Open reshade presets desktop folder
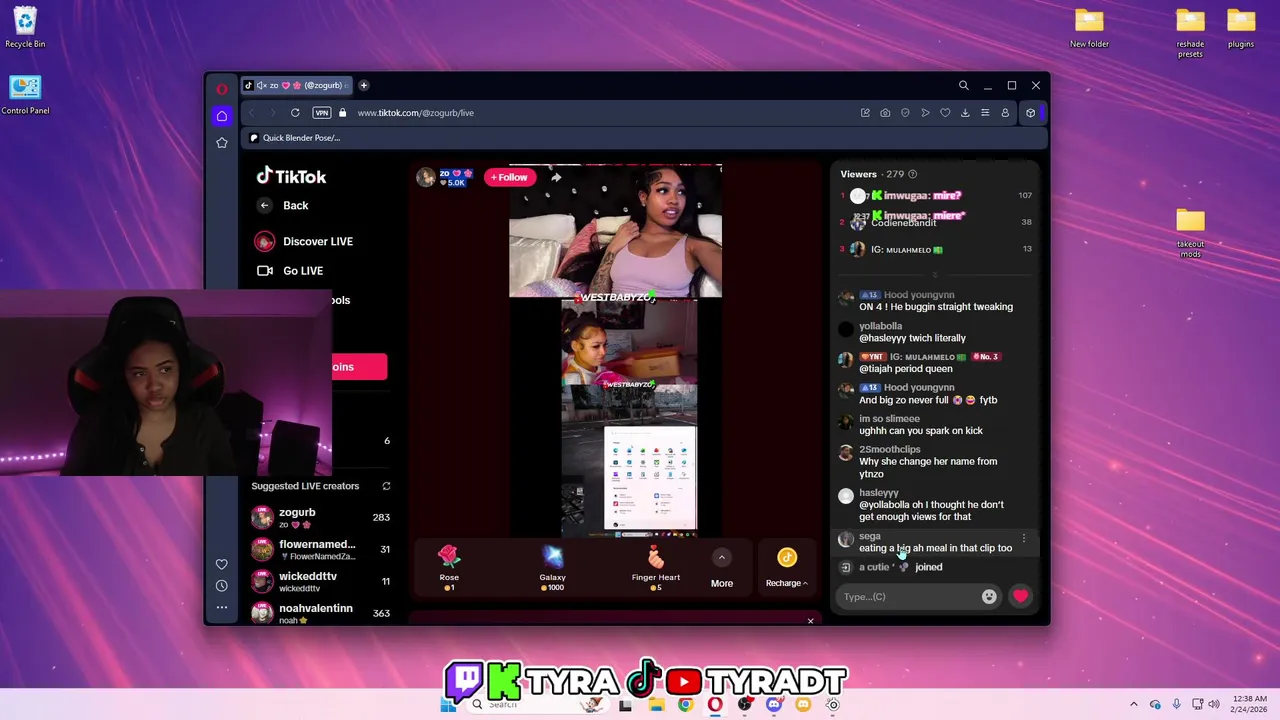This screenshot has height=720, width=1280. pos(1190,33)
